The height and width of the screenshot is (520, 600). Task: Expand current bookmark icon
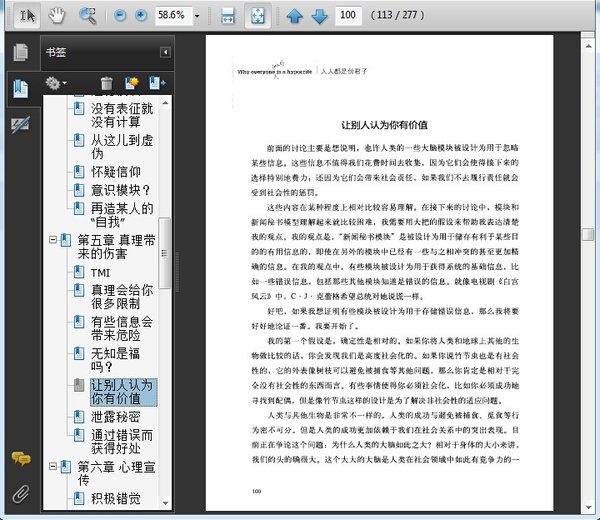157,83
